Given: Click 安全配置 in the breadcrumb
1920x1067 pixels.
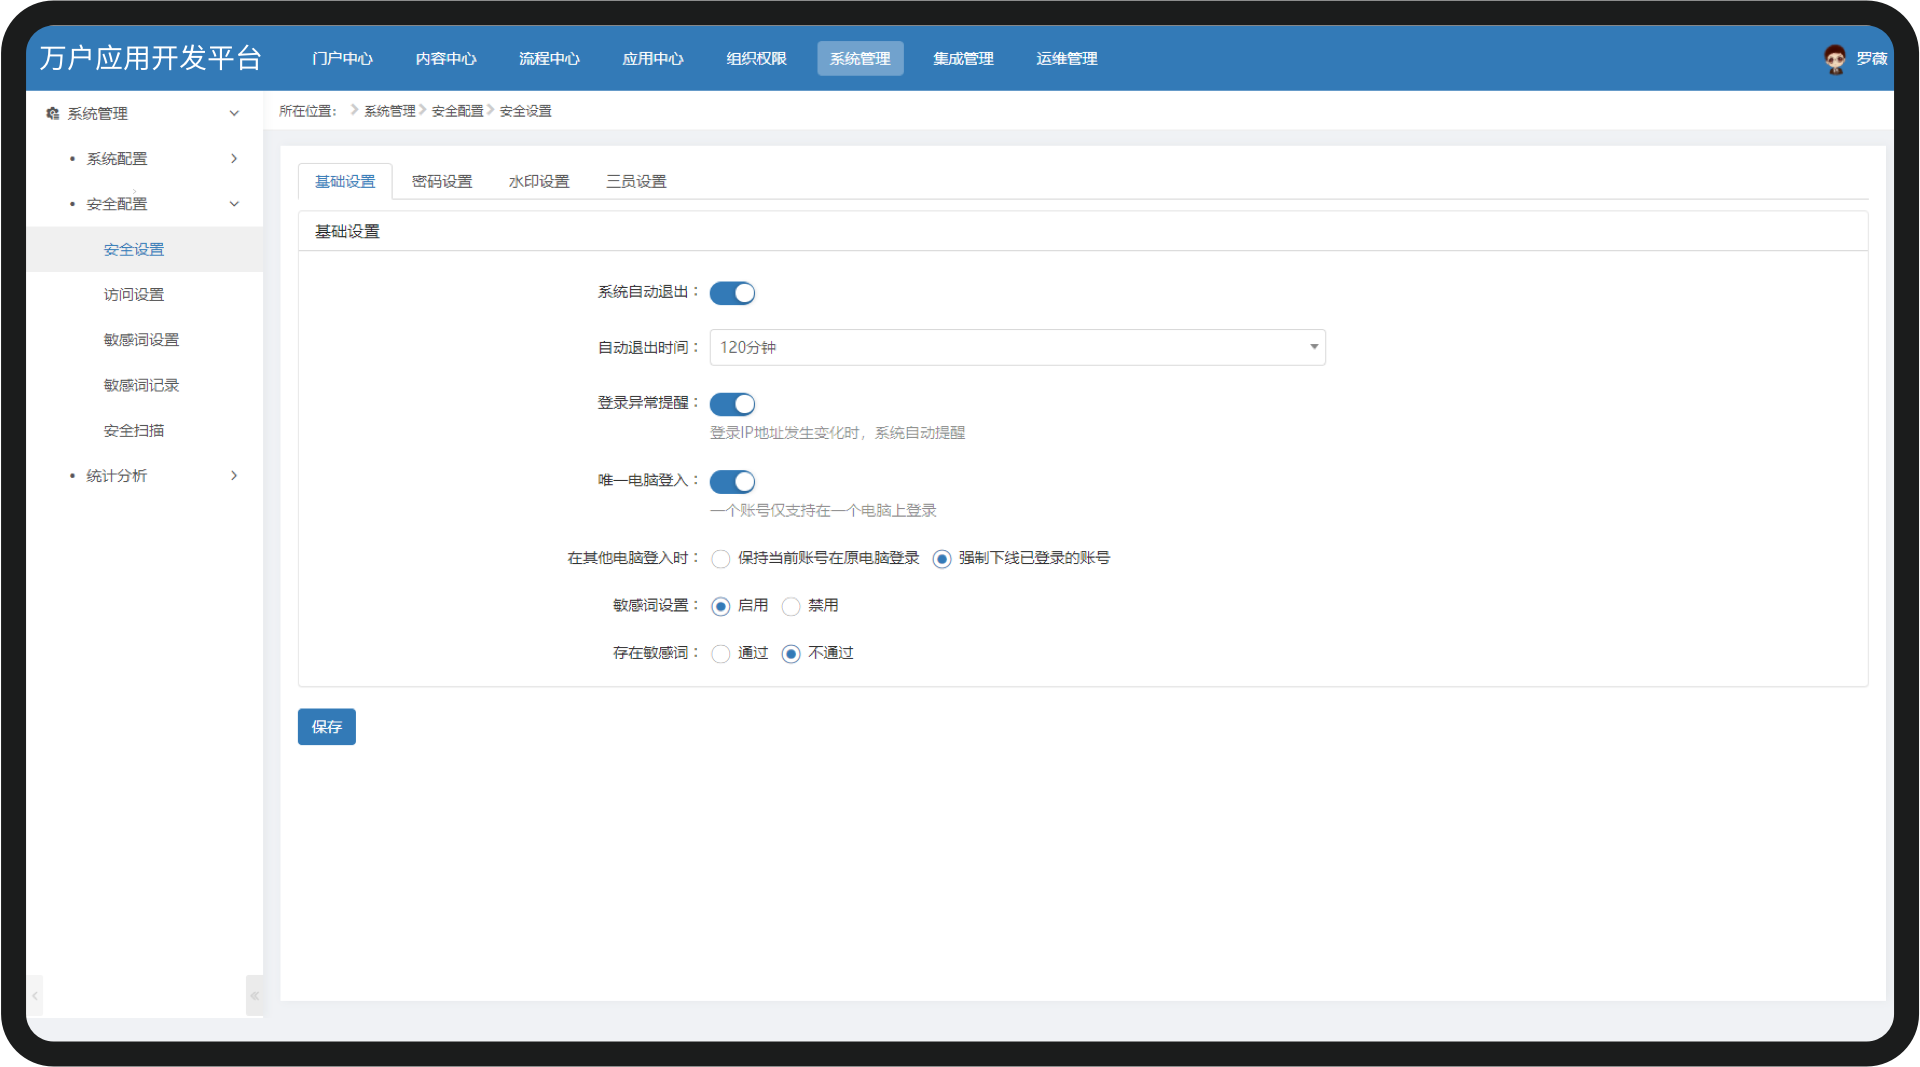Looking at the screenshot, I should pyautogui.click(x=457, y=111).
